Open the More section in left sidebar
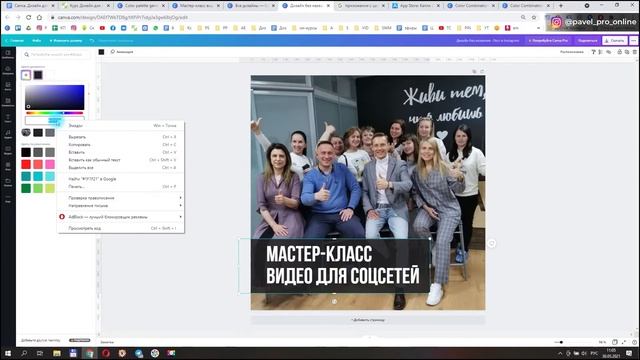This screenshot has height=360, width=640. tap(8, 198)
